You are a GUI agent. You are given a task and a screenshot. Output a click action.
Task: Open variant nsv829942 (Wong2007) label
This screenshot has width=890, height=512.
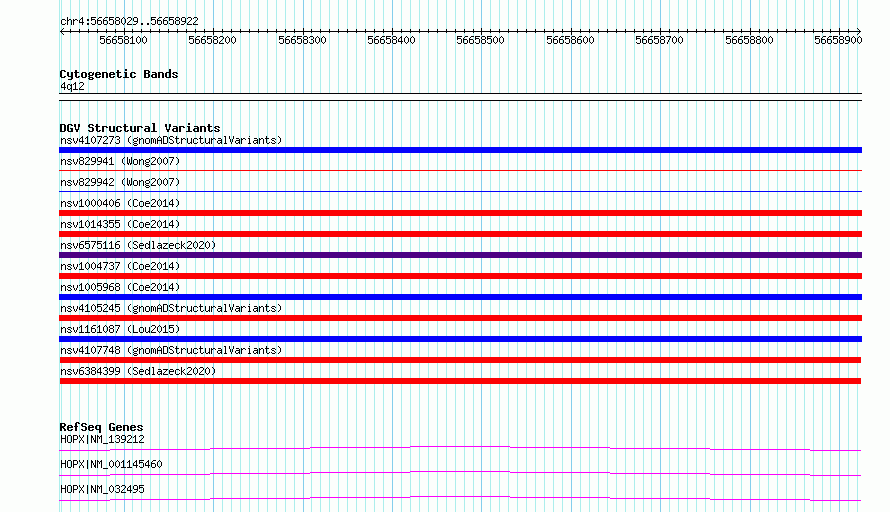point(120,182)
